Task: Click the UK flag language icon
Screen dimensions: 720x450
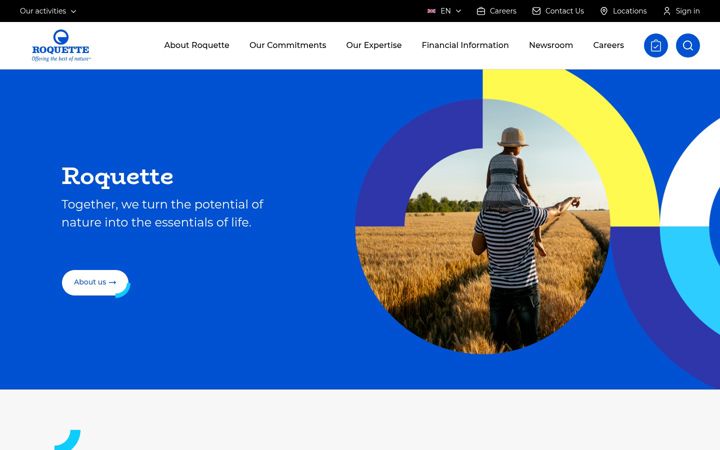Action: (x=431, y=11)
